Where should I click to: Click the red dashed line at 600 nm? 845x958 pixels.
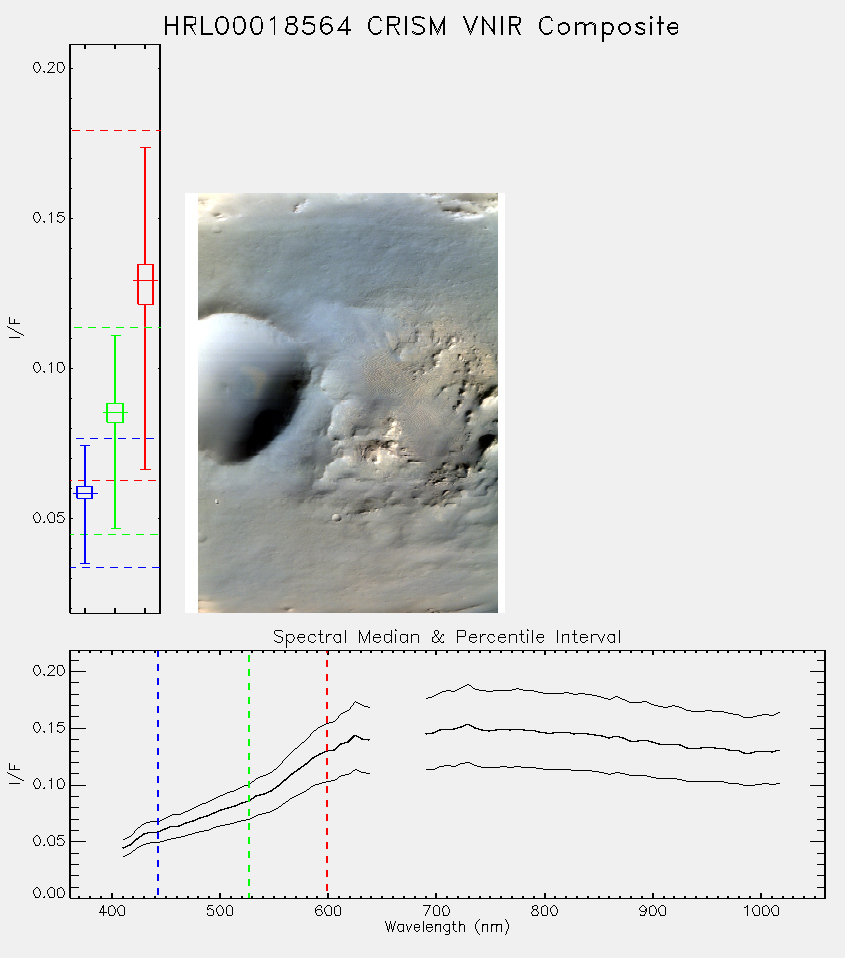327,774
